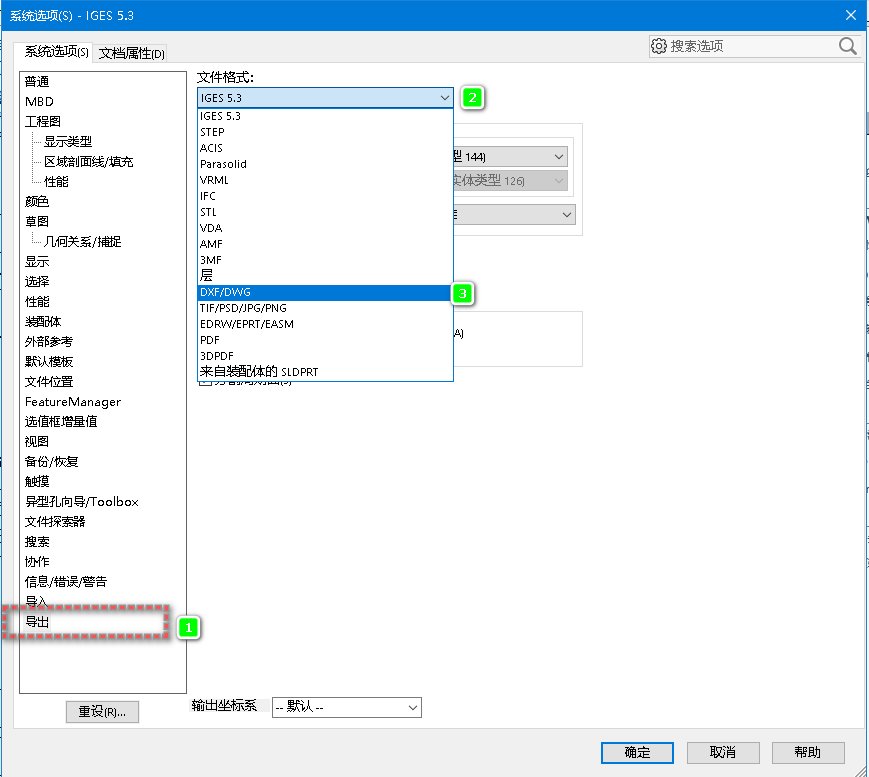This screenshot has width=869, height=777.
Task: Select 草图 in the options tree
Action: point(37,222)
